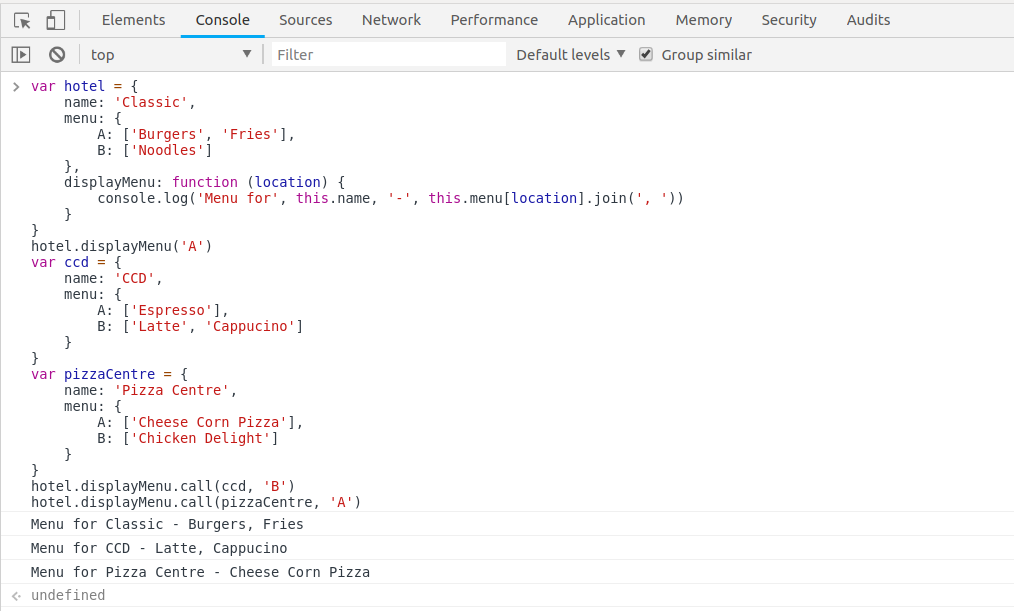Click the console input prompt chevron
Screen dimensions: 1014x611
[x=15, y=87]
